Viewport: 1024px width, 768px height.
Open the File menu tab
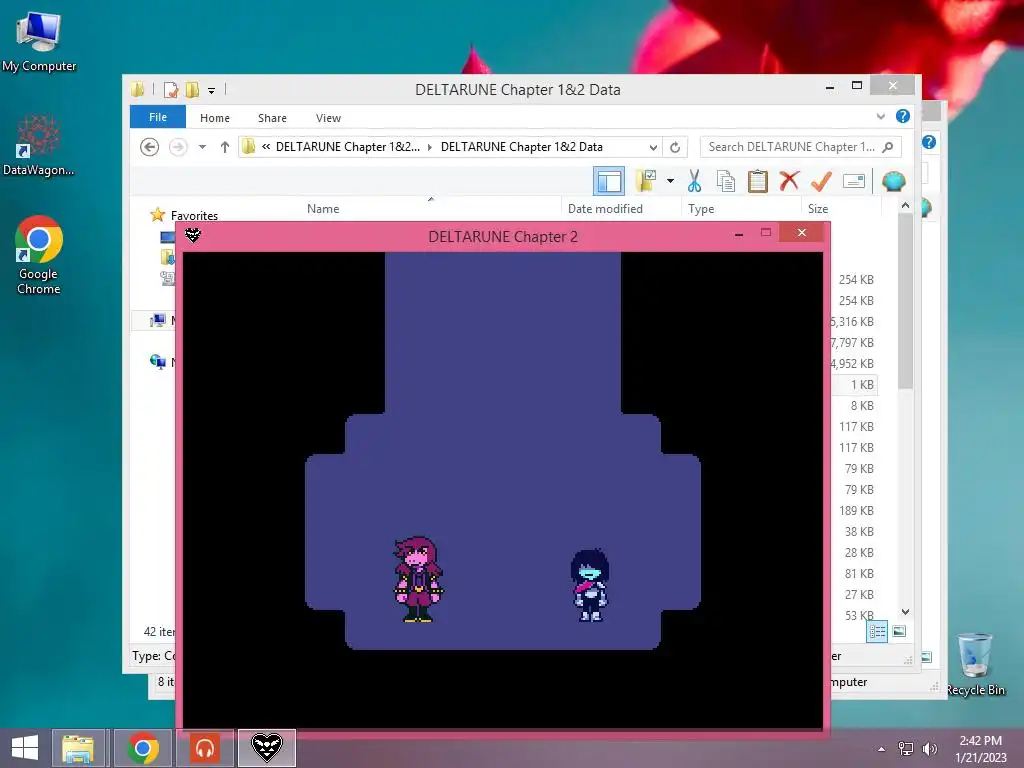157,117
